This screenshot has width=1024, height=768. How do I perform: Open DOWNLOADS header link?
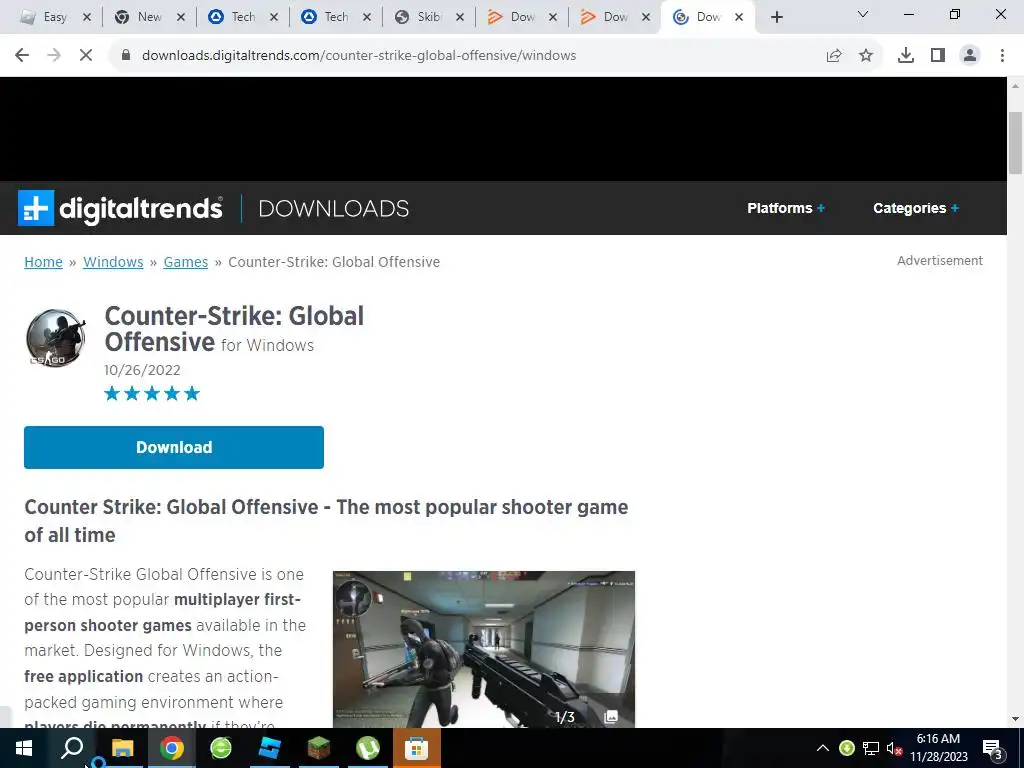click(x=334, y=208)
